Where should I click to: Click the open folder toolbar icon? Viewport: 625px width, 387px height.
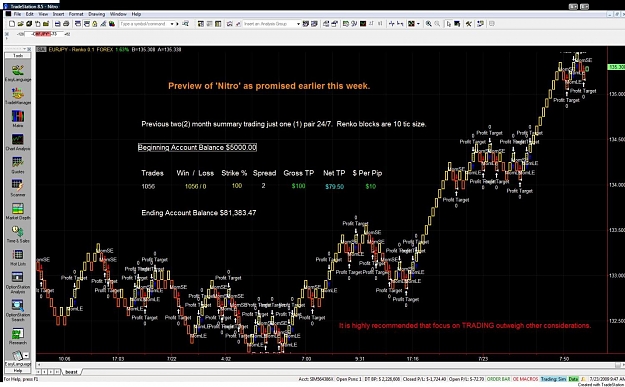click(x=21, y=24)
